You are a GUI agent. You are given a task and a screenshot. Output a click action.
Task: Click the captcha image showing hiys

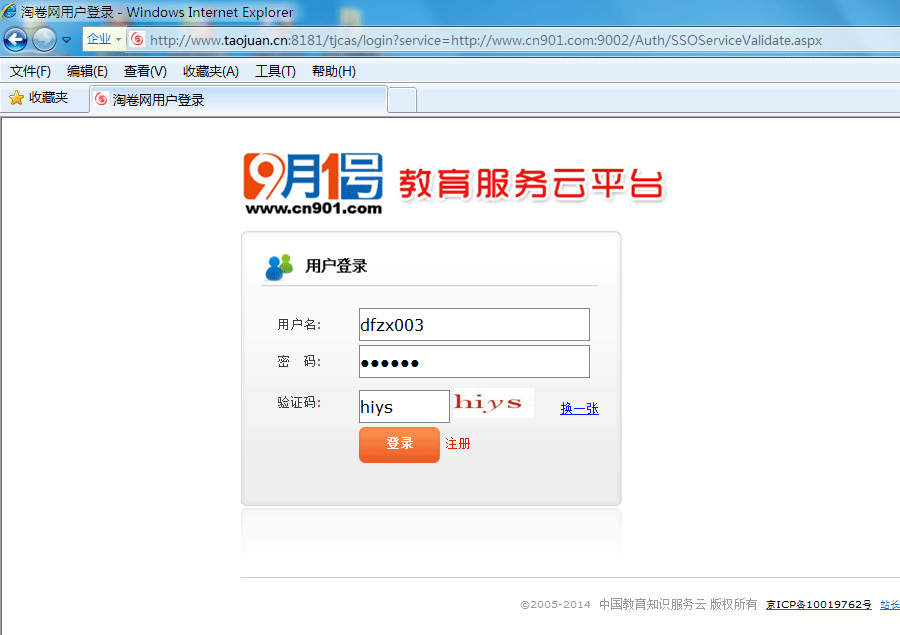coord(493,403)
